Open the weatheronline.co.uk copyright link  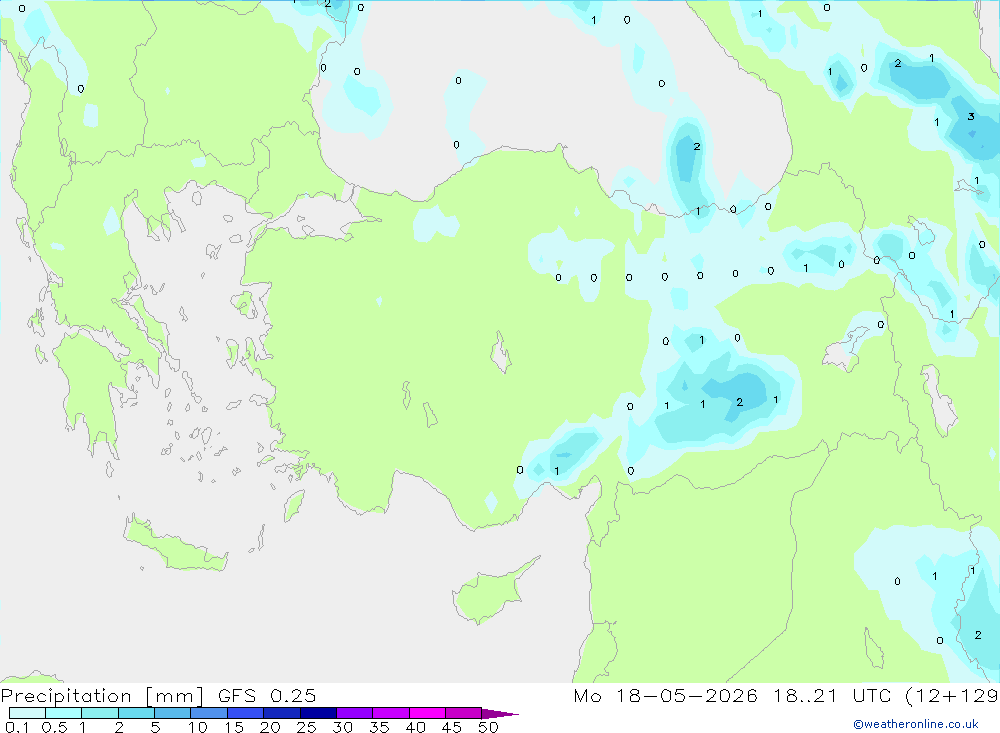[916, 724]
